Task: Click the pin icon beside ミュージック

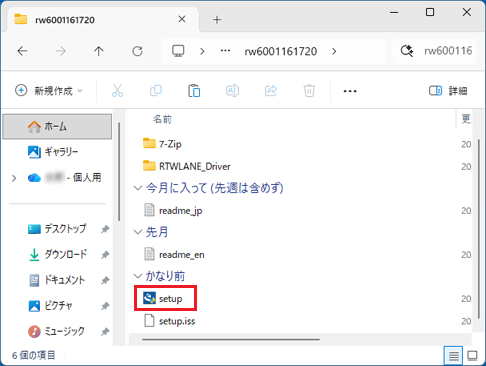Action: click(105, 331)
